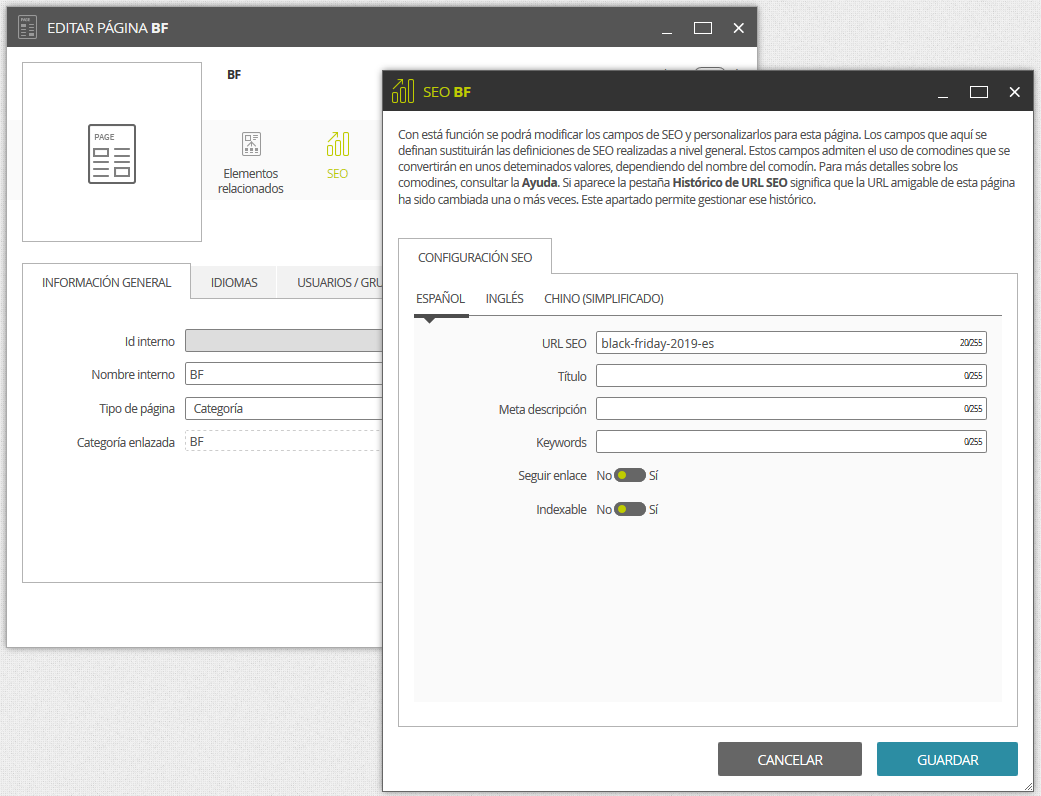Click the Título input field
The image size is (1041, 796).
(791, 376)
